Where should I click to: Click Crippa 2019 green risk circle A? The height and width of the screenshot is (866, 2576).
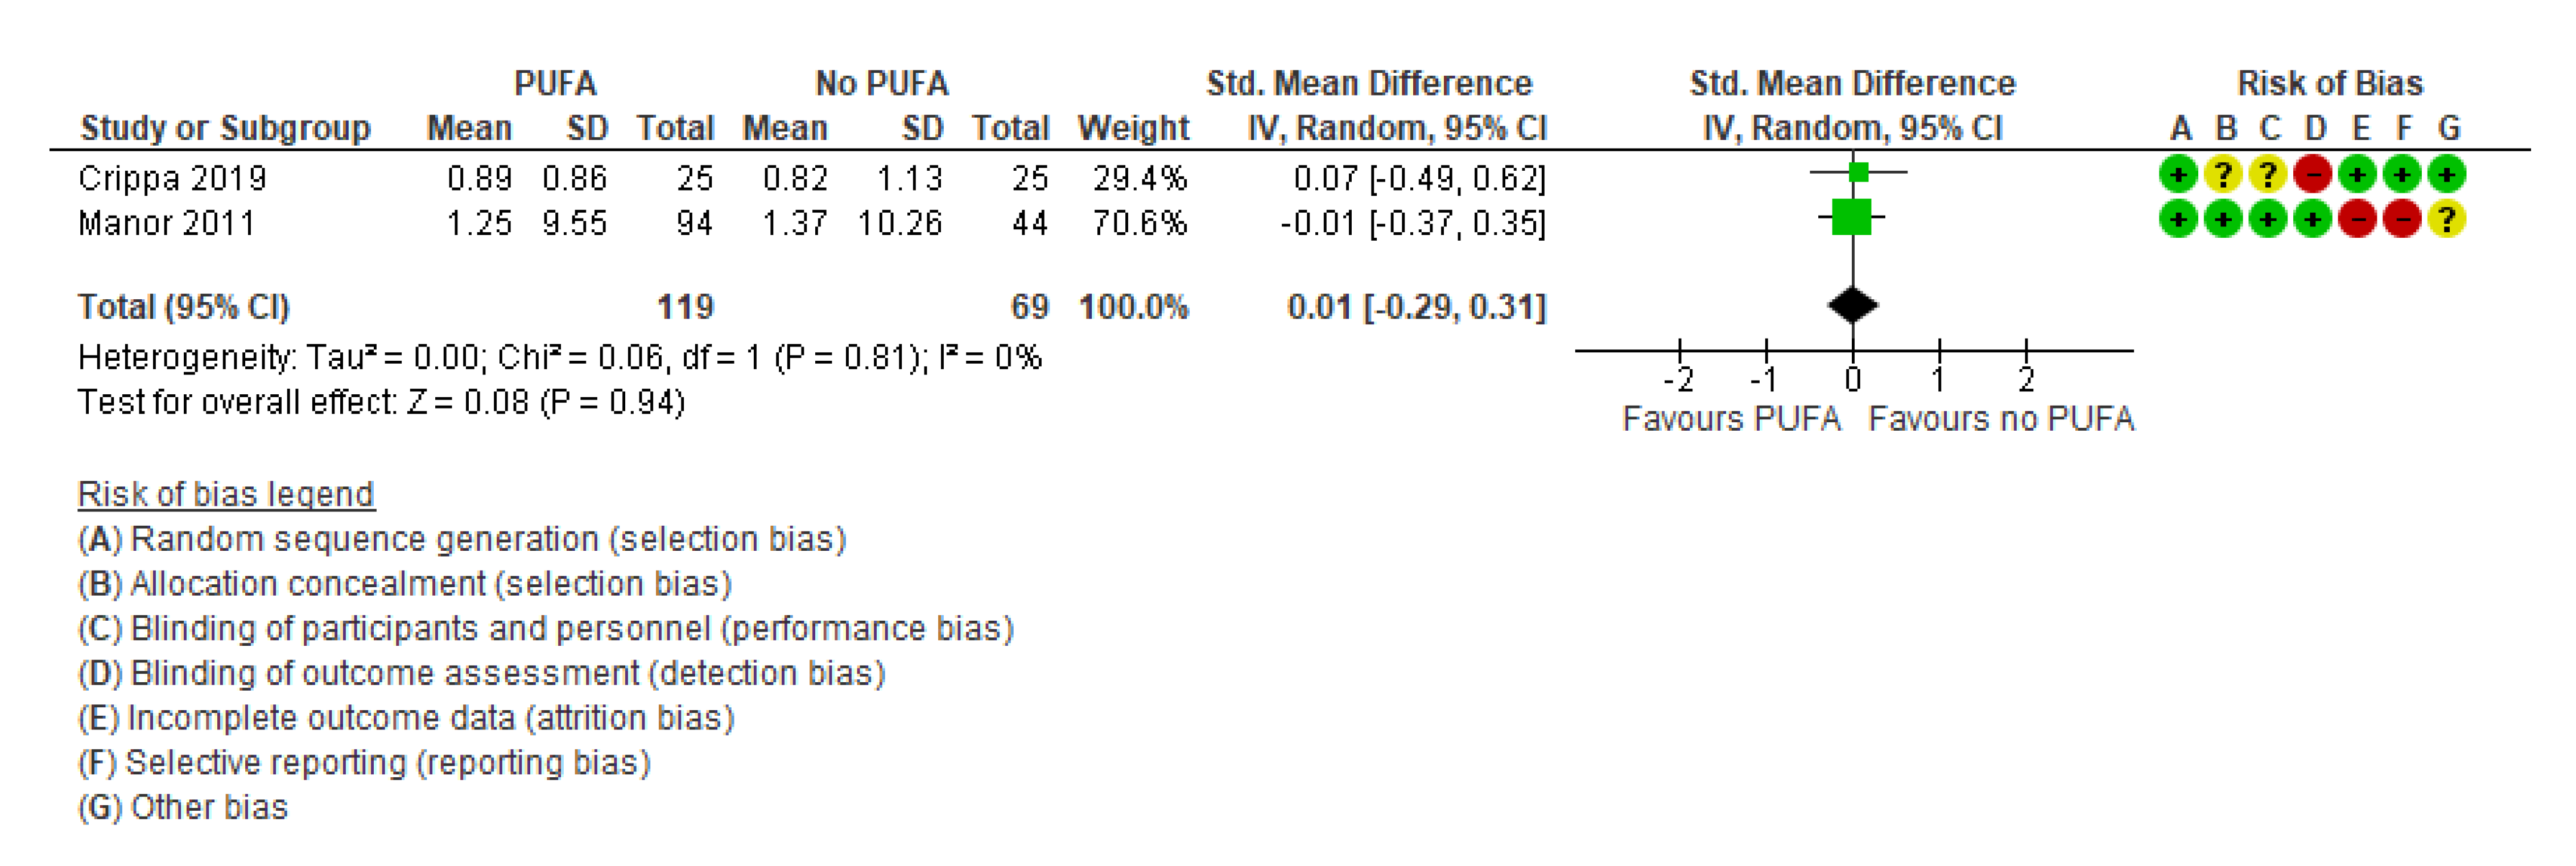click(x=2178, y=174)
